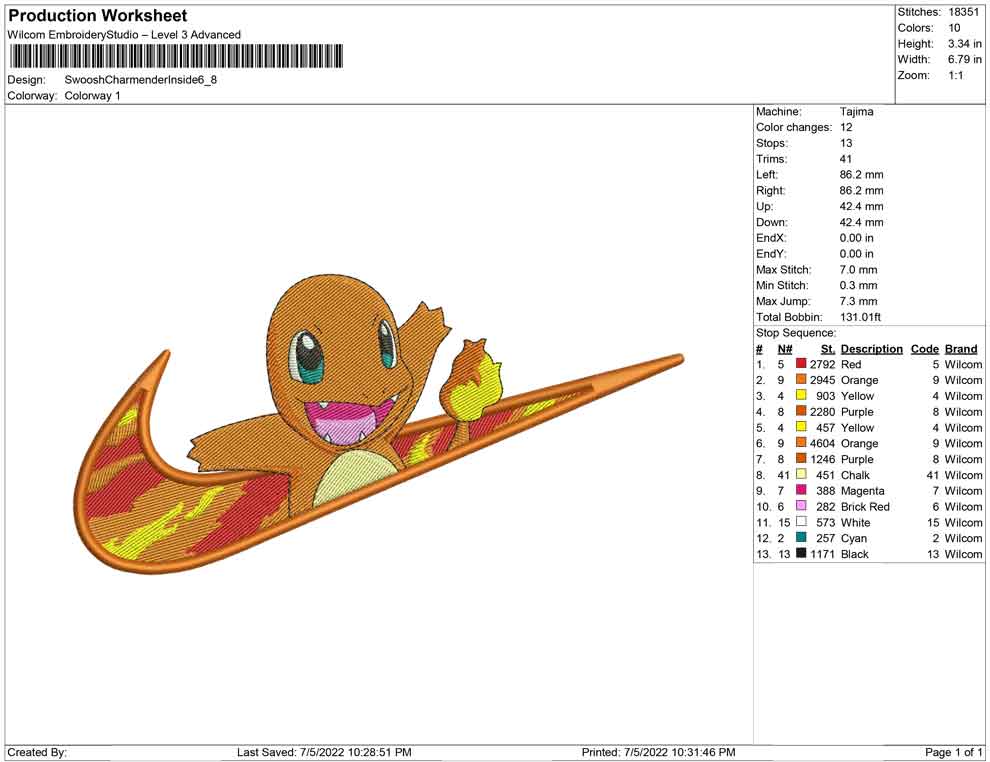Click the yellow swatch in stop 3
The height and width of the screenshot is (762, 990).
[801, 395]
